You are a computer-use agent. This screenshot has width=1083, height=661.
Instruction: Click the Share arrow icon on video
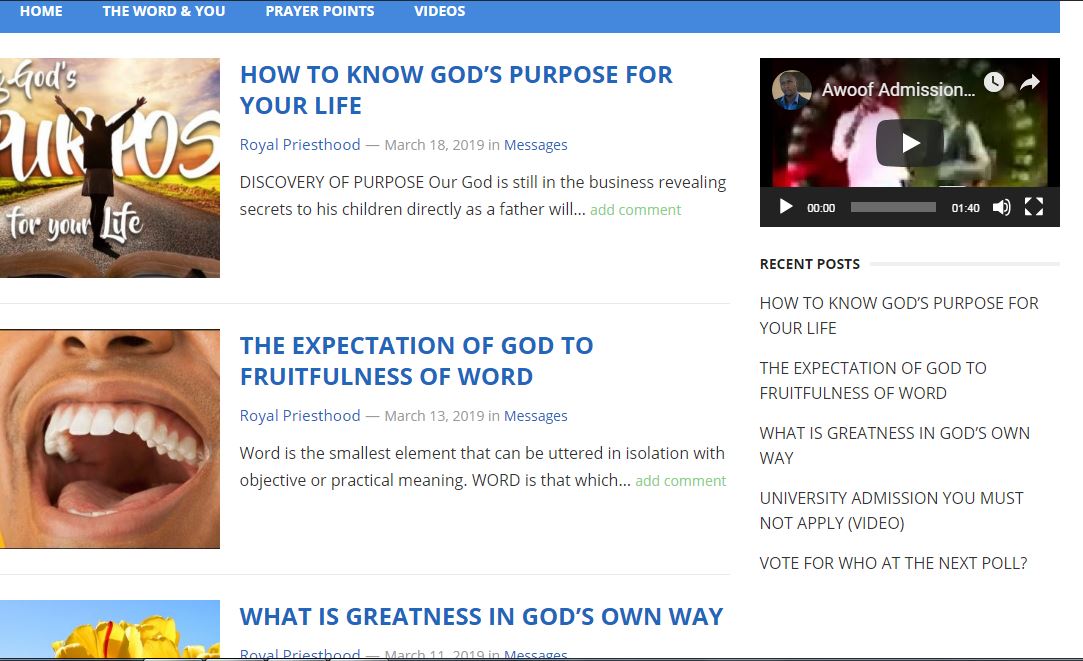point(1030,82)
